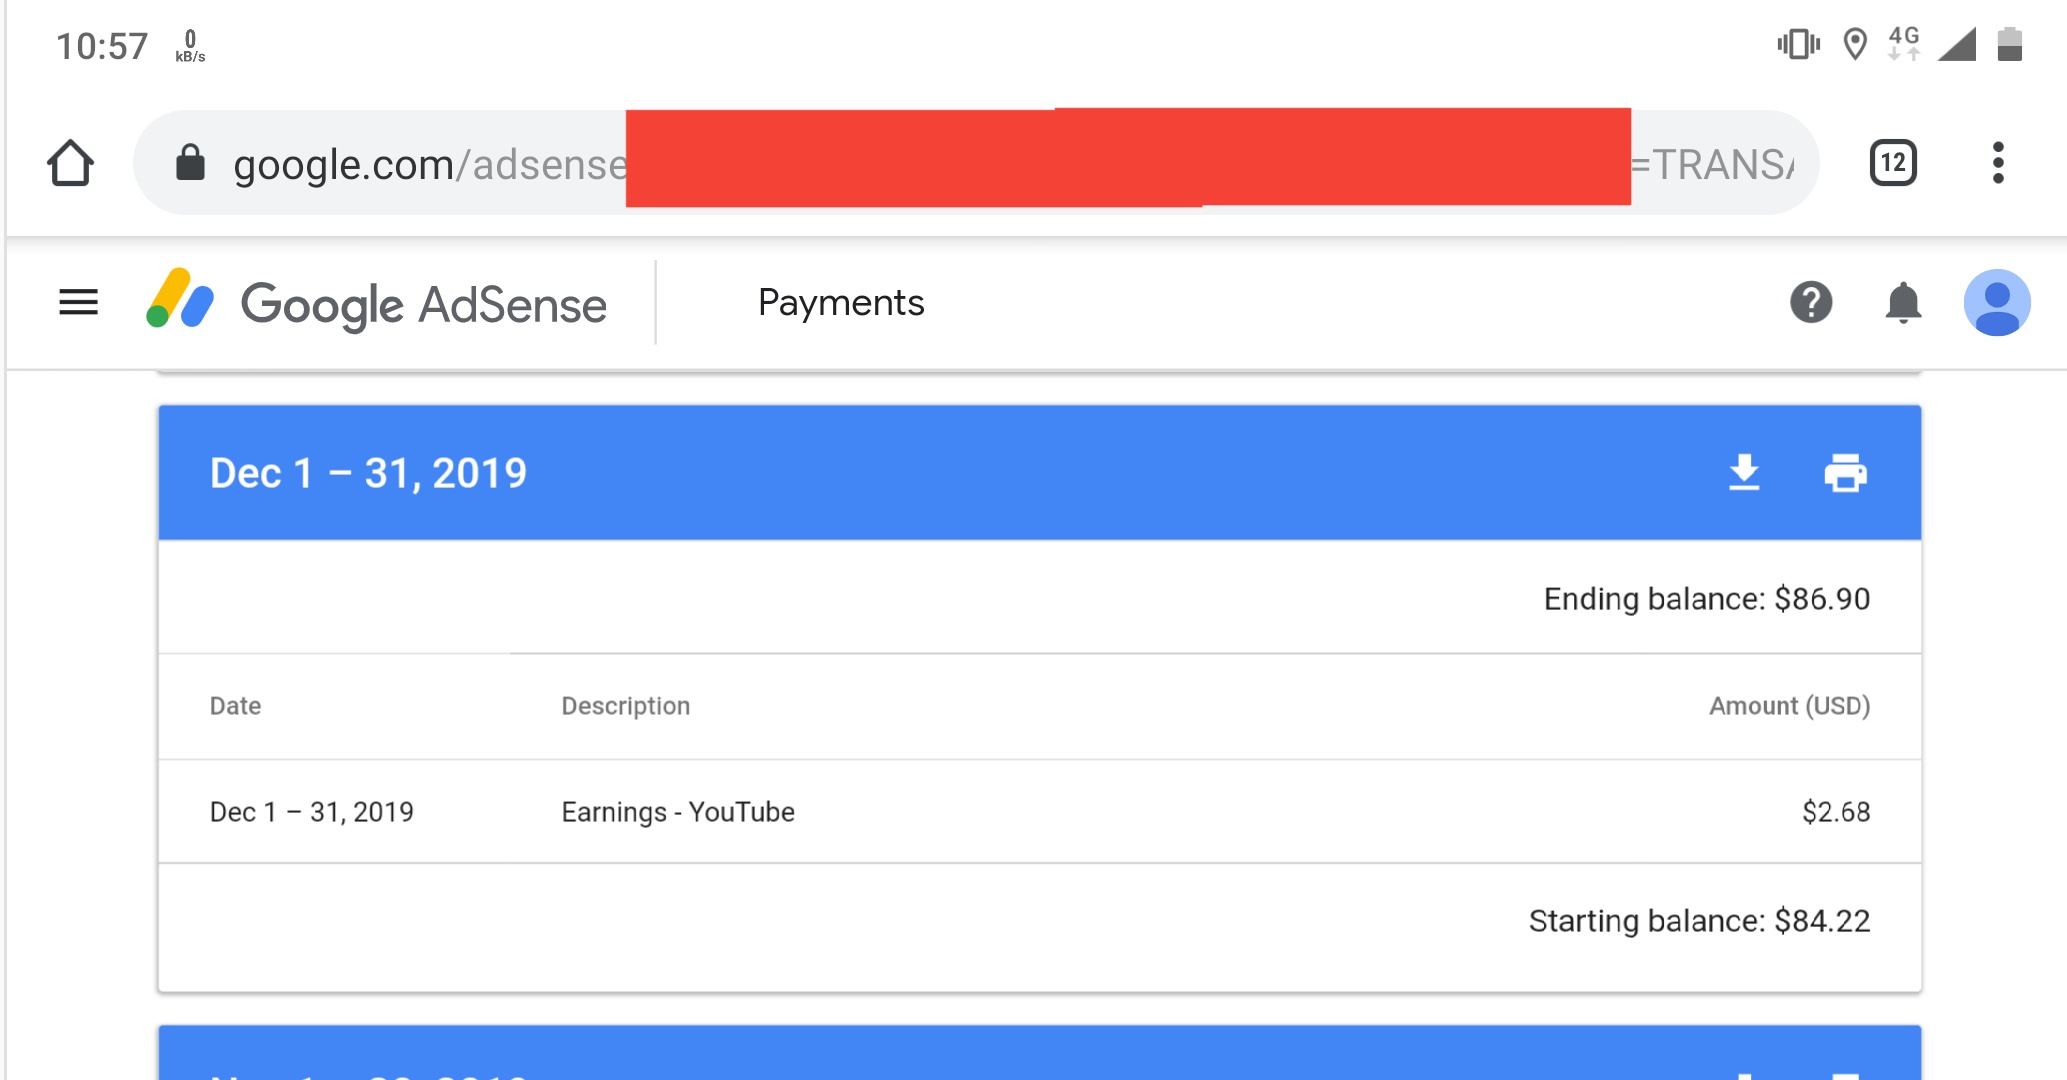Tap the location status icon
Viewport: 2067px width, 1080px height.
1855,44
